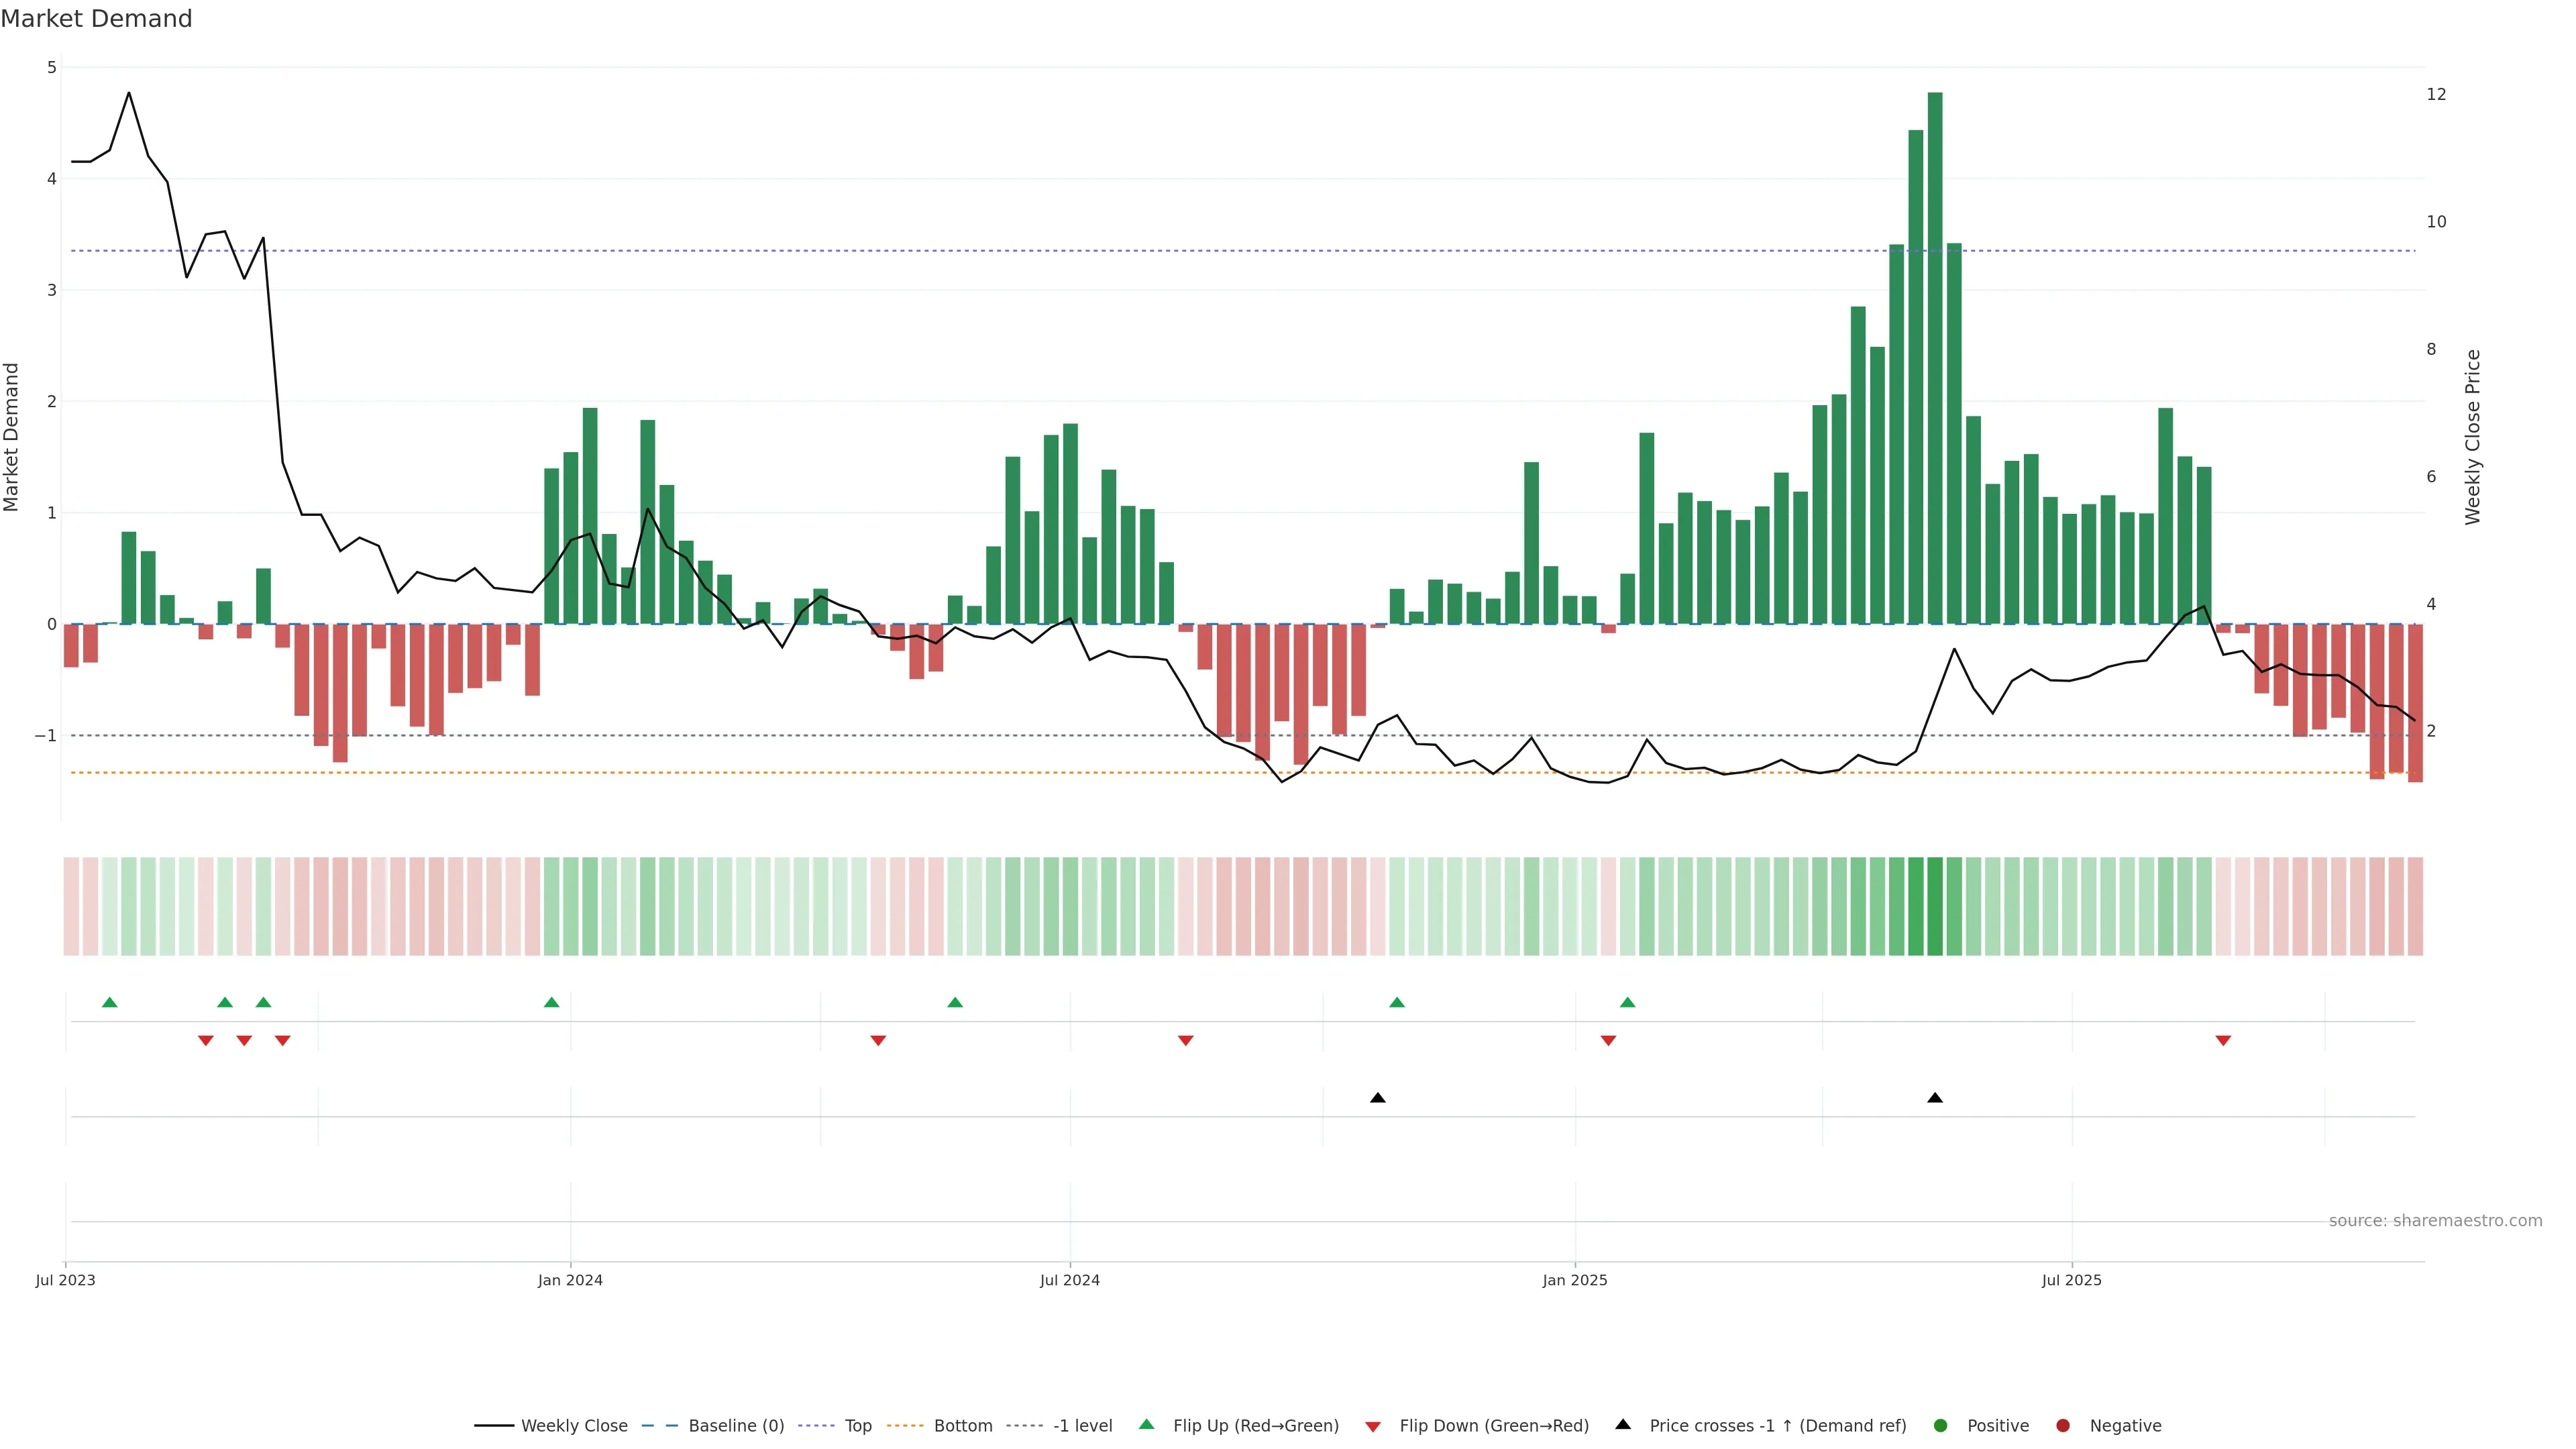Click the flip-up marker near Jan 2024
2576x1449 pixels.
click(x=551, y=1002)
